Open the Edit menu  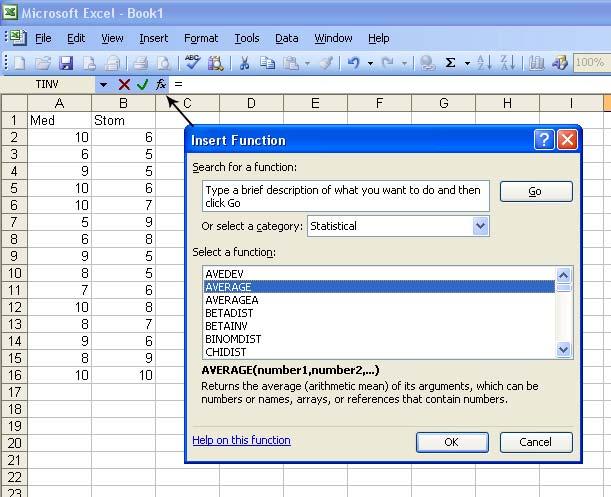tap(76, 38)
